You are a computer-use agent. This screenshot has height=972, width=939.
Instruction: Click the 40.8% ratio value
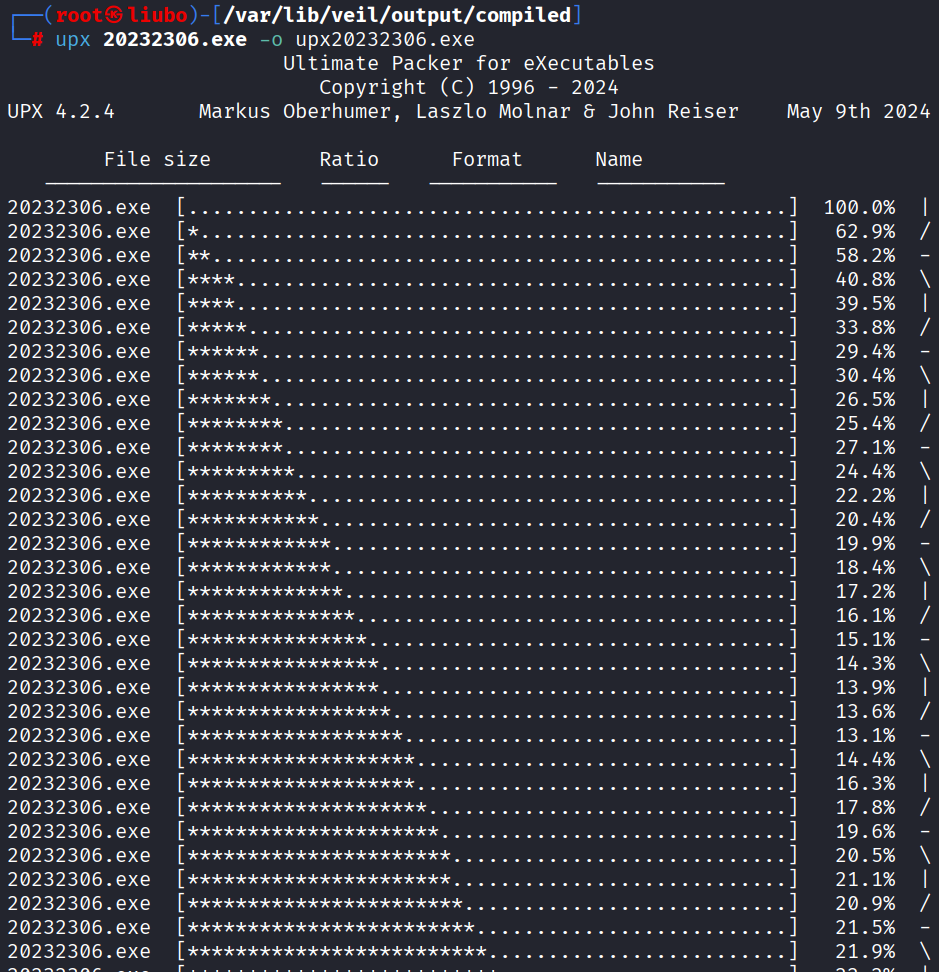pos(865,280)
